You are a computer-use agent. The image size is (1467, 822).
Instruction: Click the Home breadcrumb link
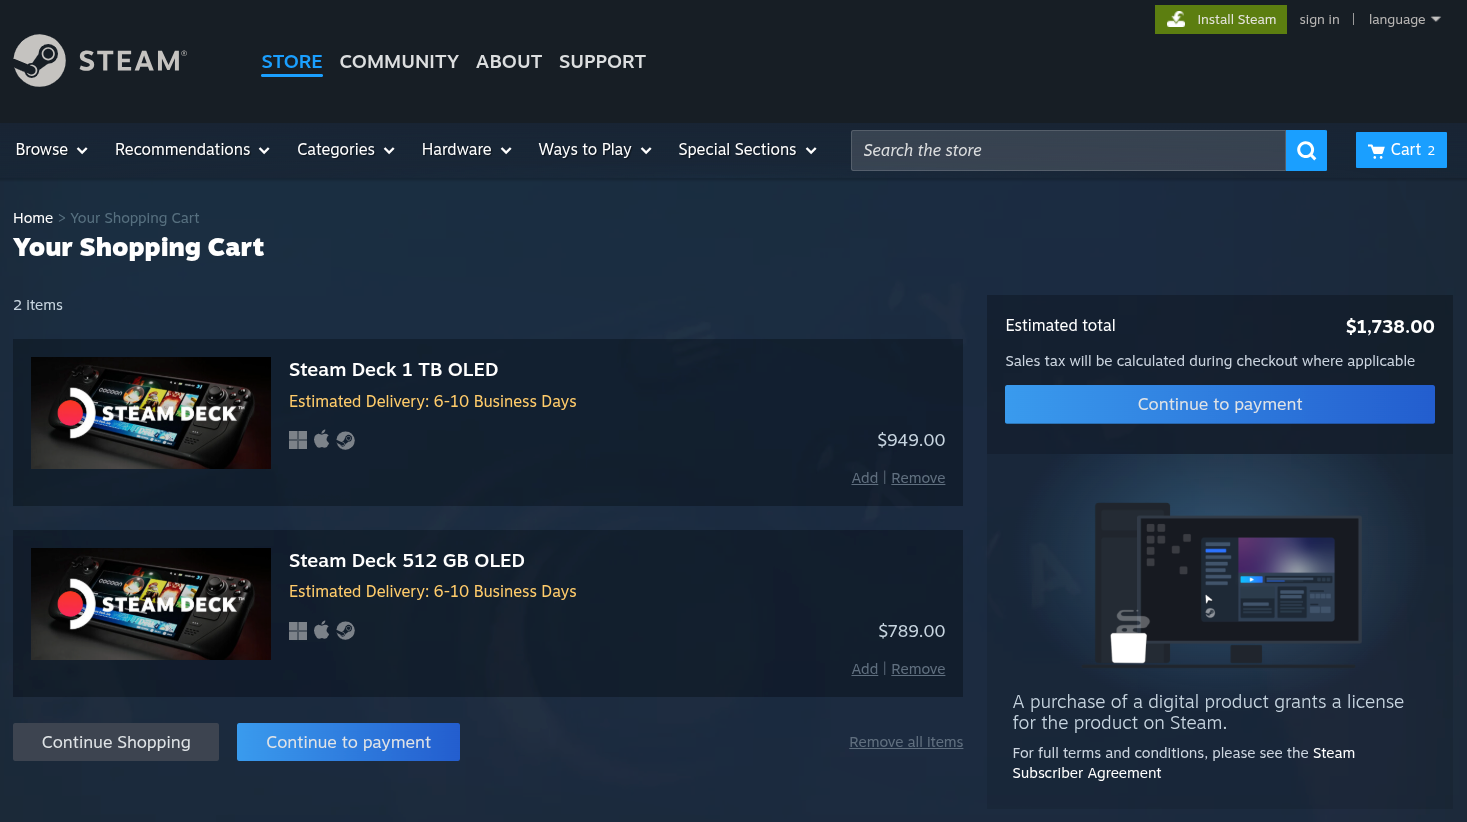click(33, 218)
